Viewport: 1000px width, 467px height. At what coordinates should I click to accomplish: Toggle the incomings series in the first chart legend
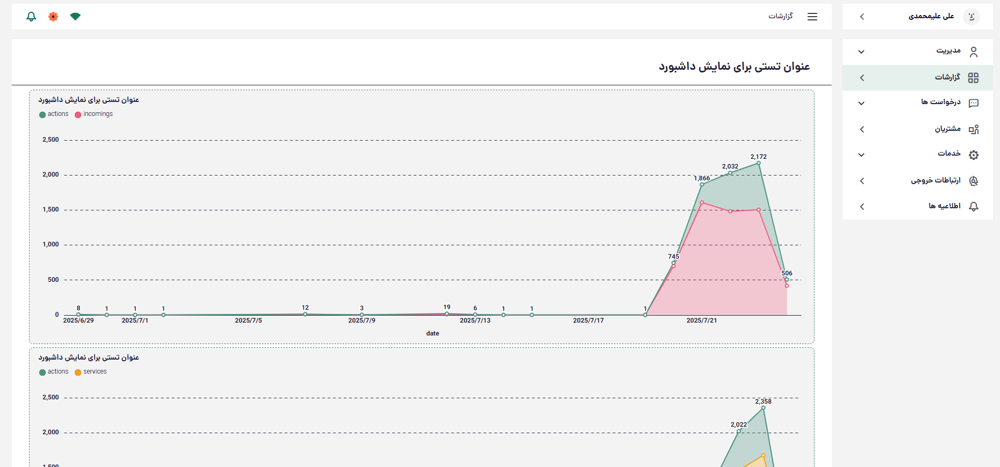click(97, 114)
